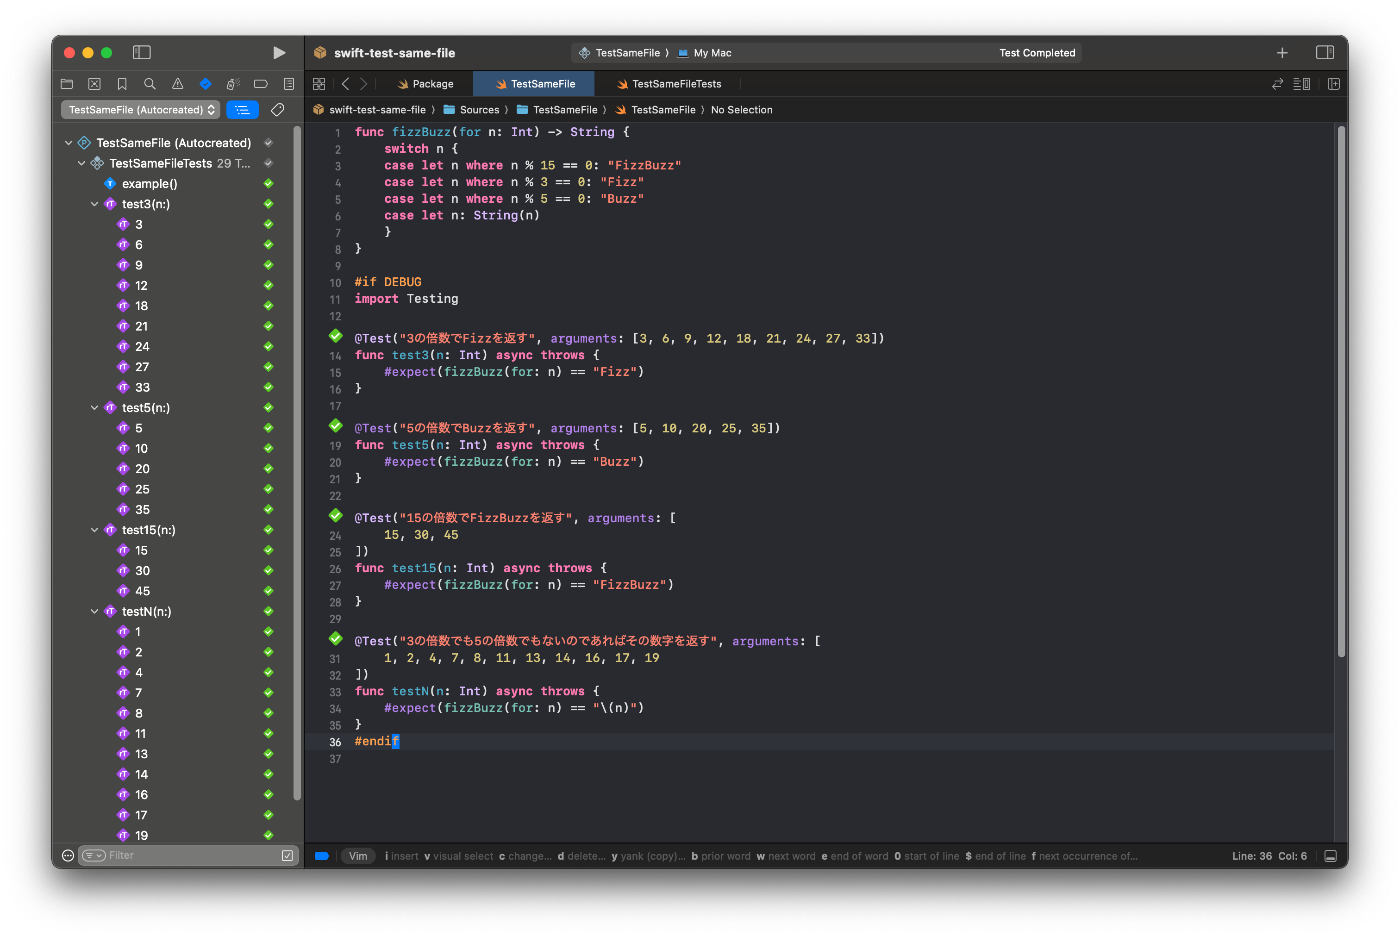Toggle the filter checkbox near the filter field

point(288,855)
